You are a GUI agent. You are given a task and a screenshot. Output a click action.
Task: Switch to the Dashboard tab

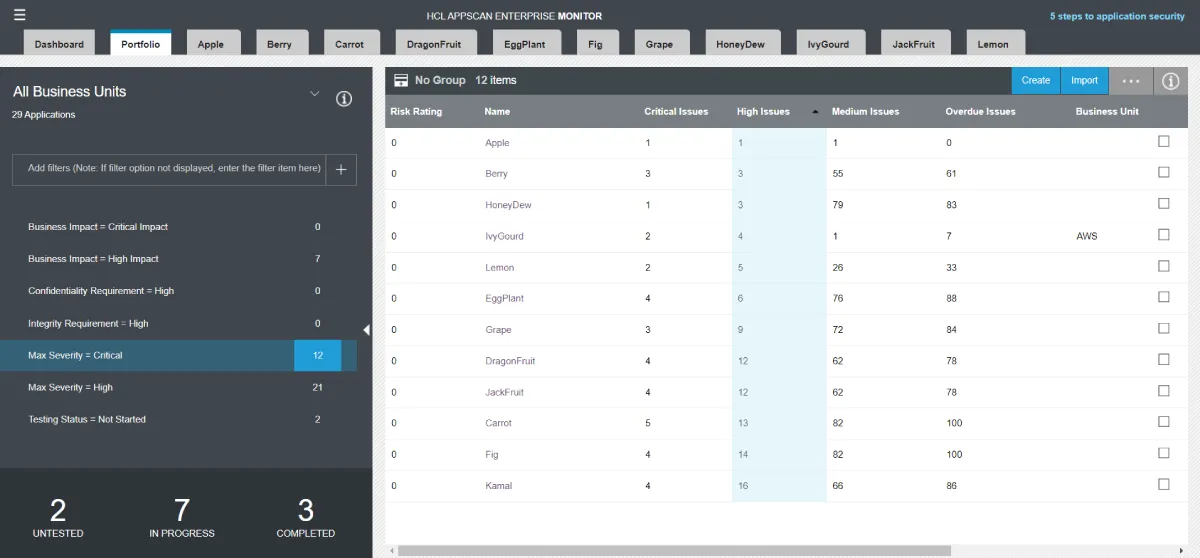tap(59, 44)
